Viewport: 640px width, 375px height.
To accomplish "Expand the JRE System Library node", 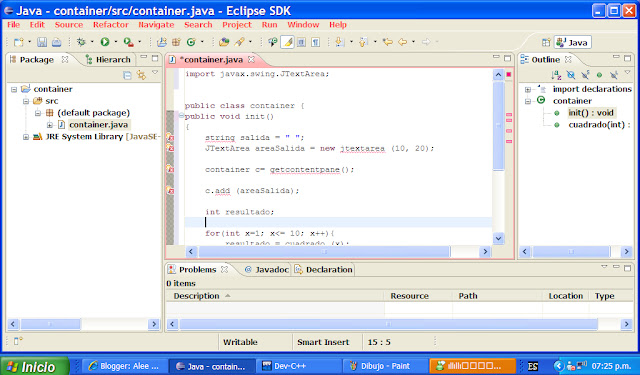I will [26, 137].
